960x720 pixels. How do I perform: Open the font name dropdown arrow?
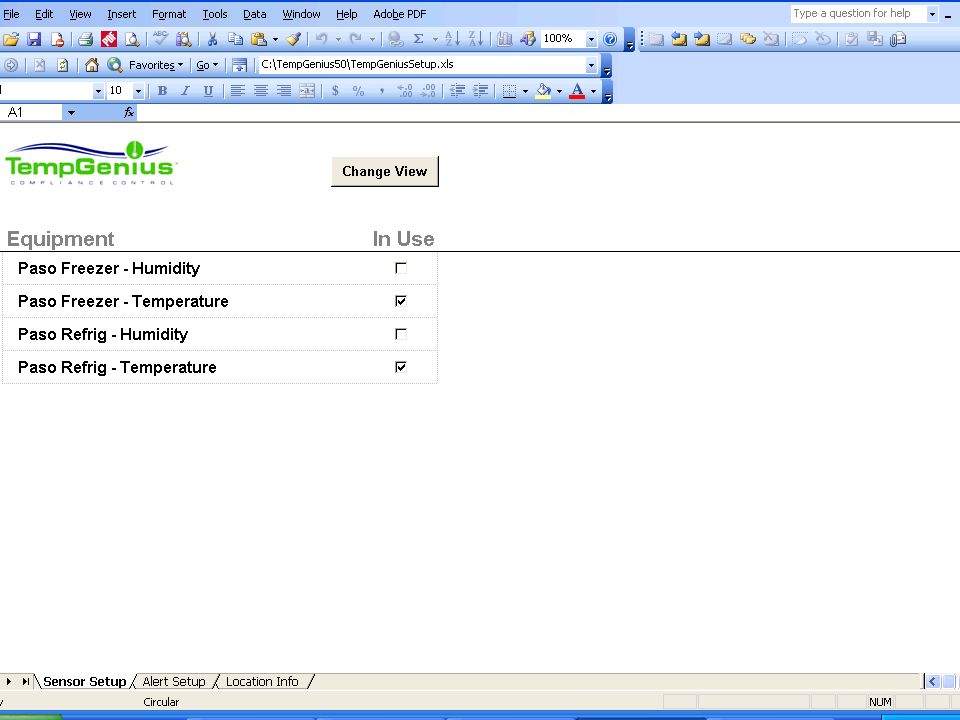98,91
